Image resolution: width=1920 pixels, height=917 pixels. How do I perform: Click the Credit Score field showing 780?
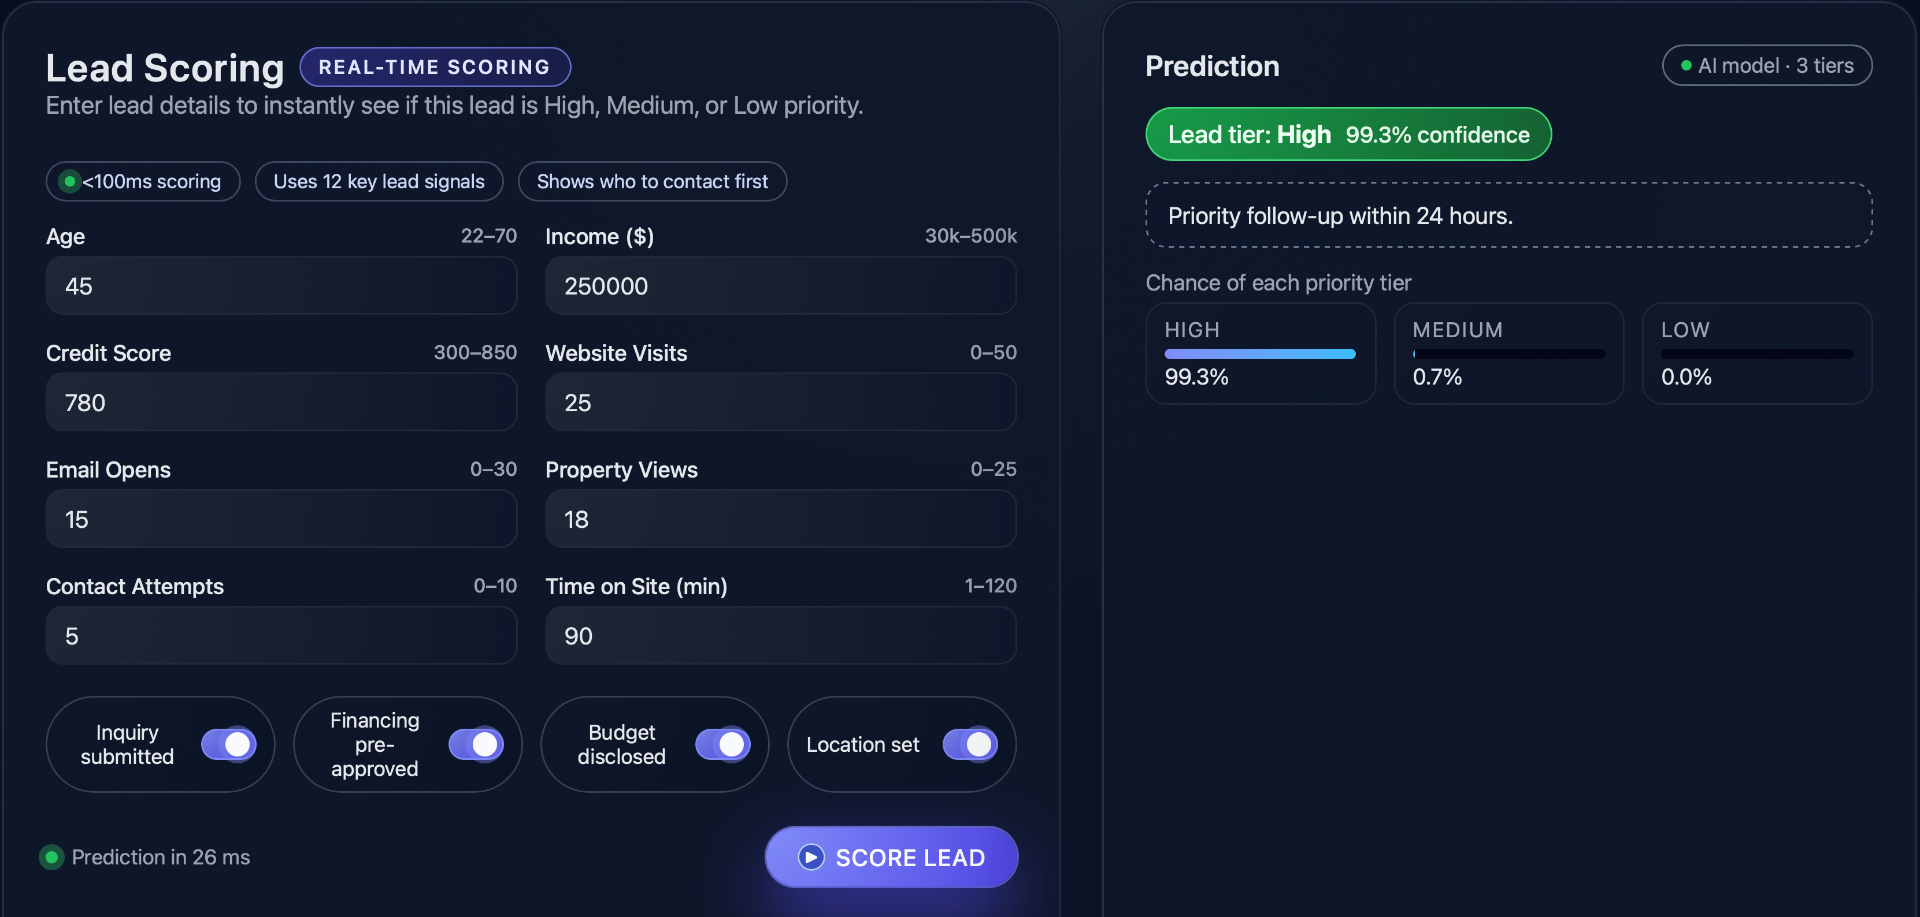[281, 402]
